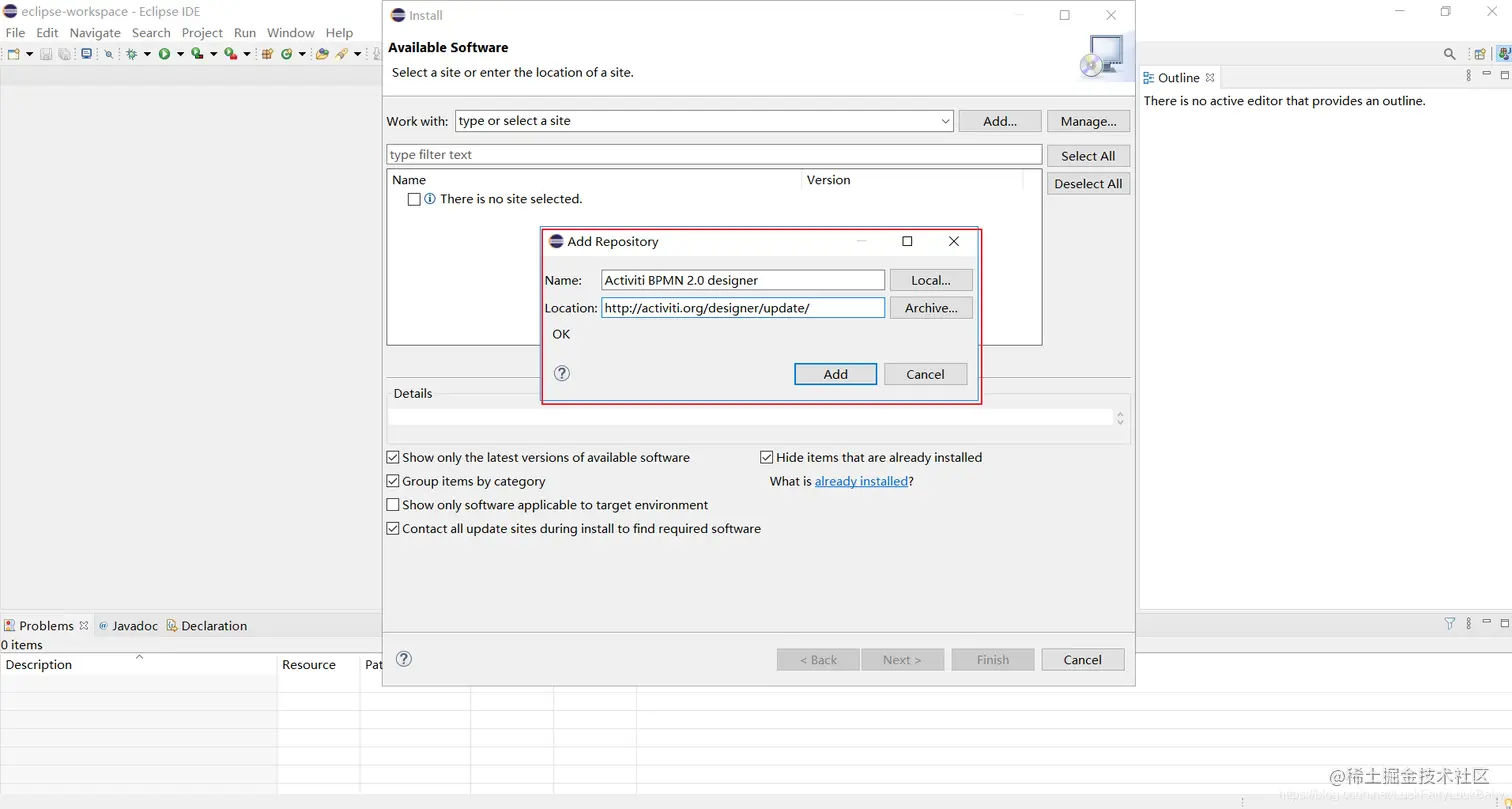Click the New Java Class icon
The width and height of the screenshot is (1512, 809).
pyautogui.click(x=286, y=54)
